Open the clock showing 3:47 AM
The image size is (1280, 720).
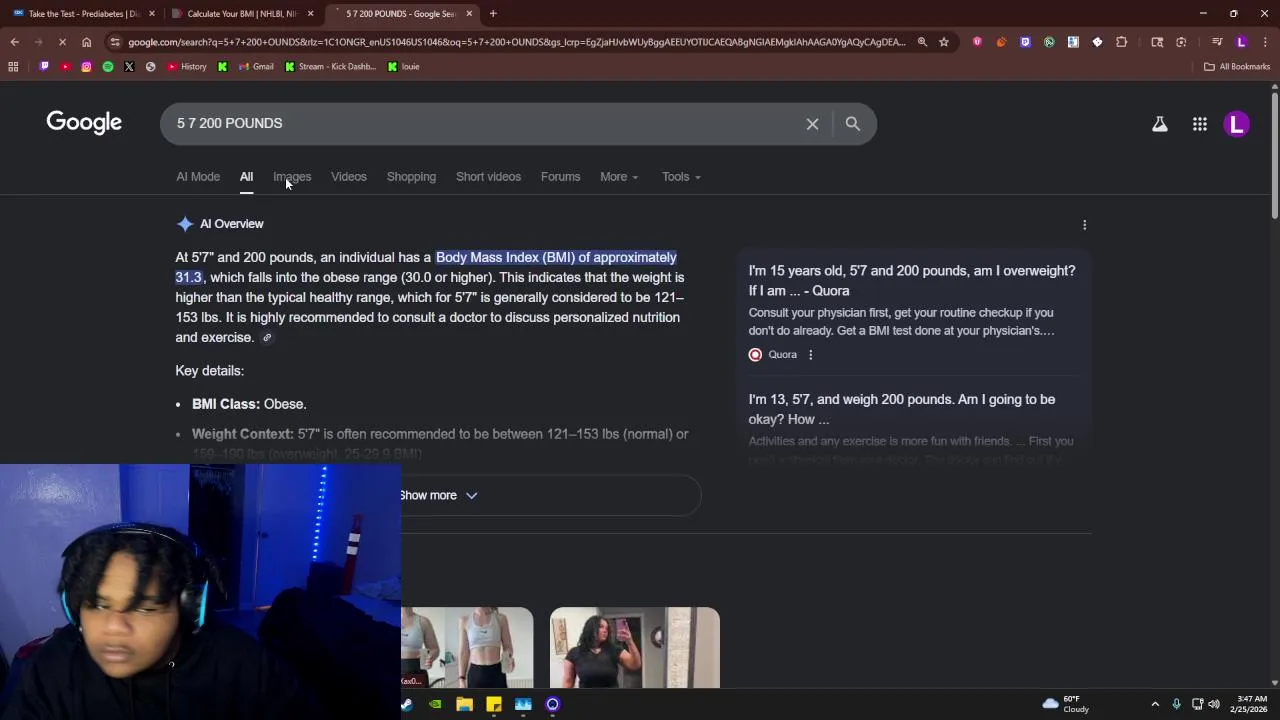point(1251,705)
